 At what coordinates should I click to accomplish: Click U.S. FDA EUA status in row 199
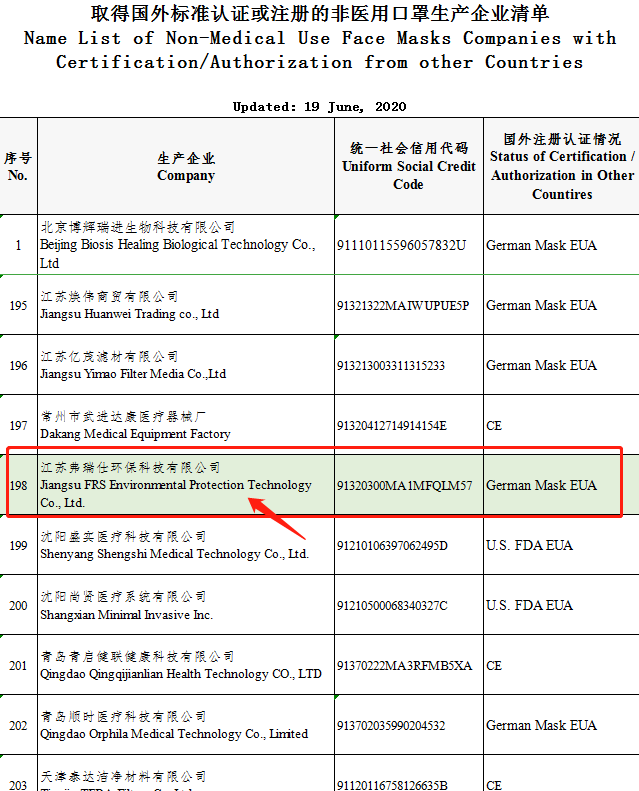point(530,546)
